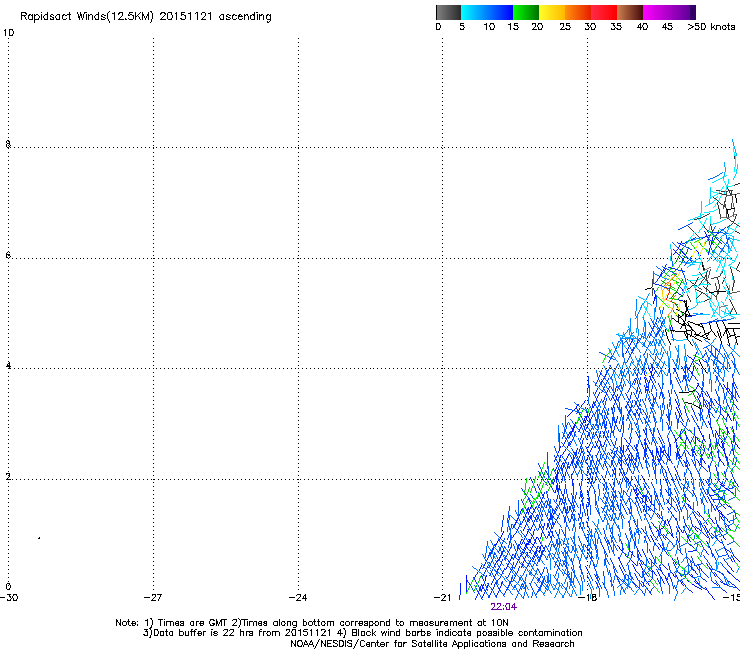Screen dimensions: 740x650
Task: Click the date '20151121' in the title
Action: click(x=186, y=16)
